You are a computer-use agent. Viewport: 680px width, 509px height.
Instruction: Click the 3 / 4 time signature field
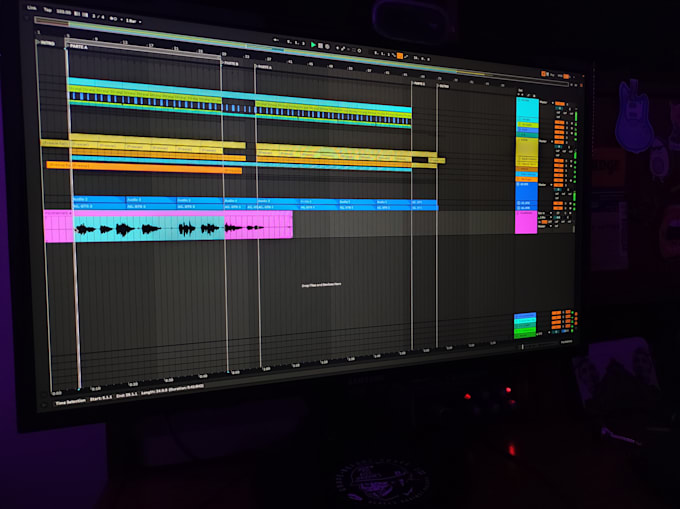point(98,16)
